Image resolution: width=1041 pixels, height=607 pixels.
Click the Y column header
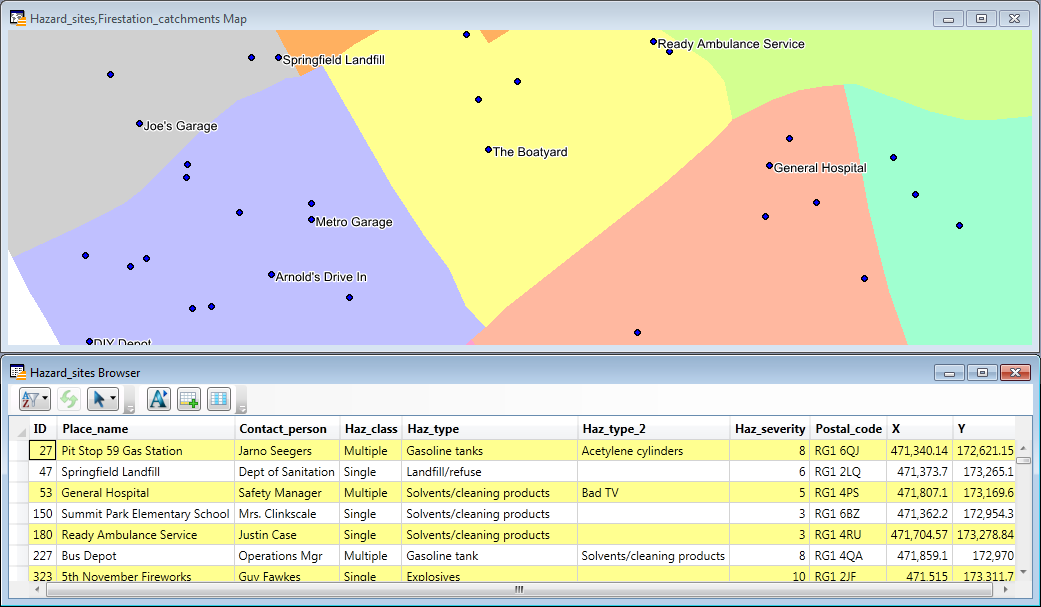984,429
